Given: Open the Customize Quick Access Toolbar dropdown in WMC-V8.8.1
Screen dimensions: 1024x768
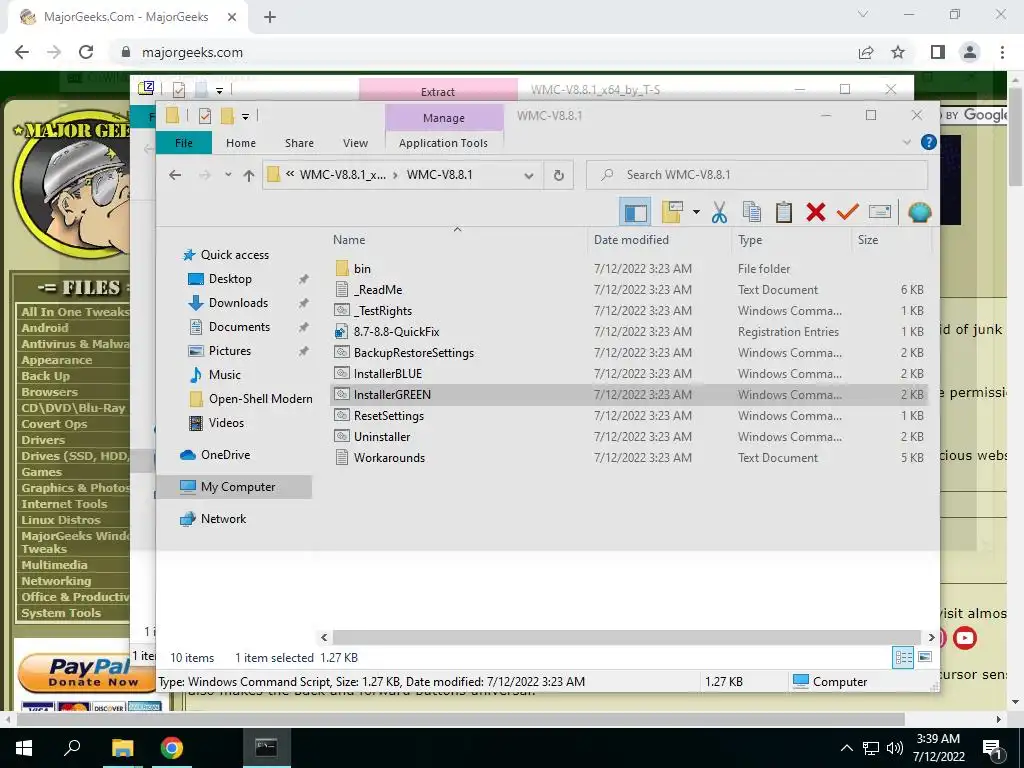Looking at the screenshot, I should (x=245, y=117).
